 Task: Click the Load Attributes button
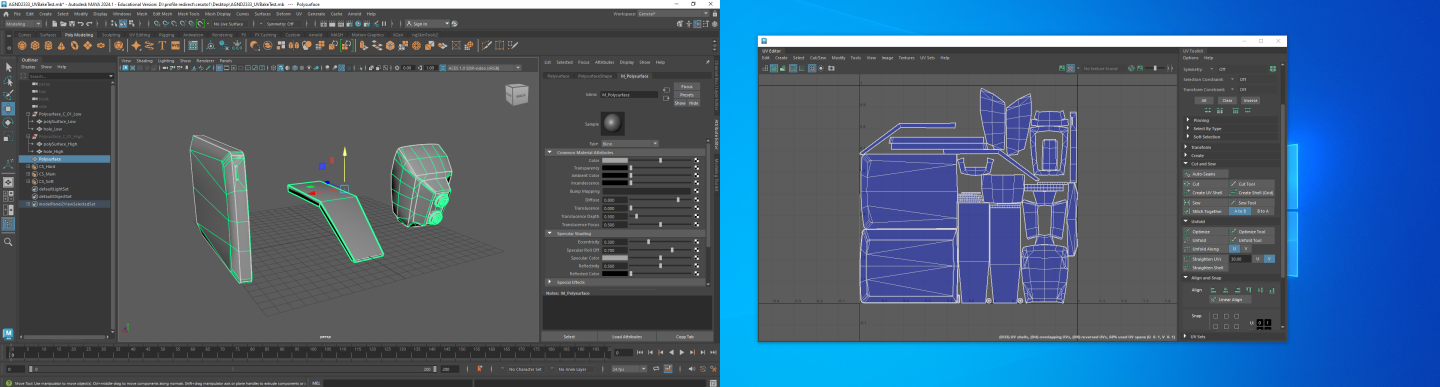[x=627, y=337]
